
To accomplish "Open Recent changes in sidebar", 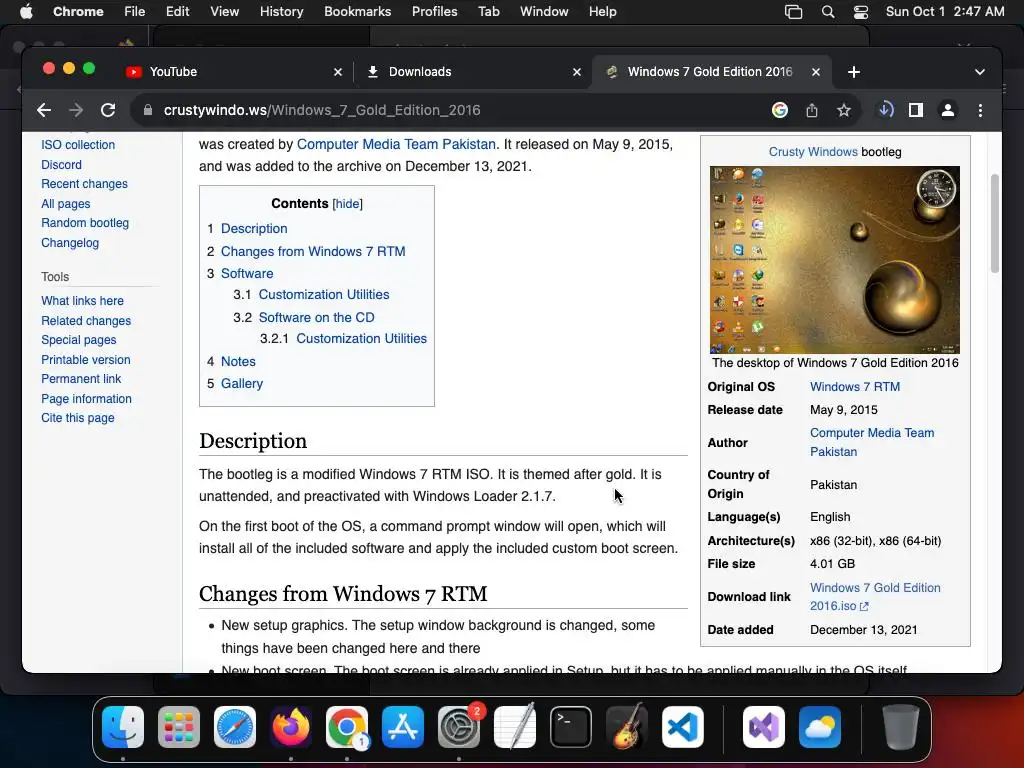I will click(84, 184).
